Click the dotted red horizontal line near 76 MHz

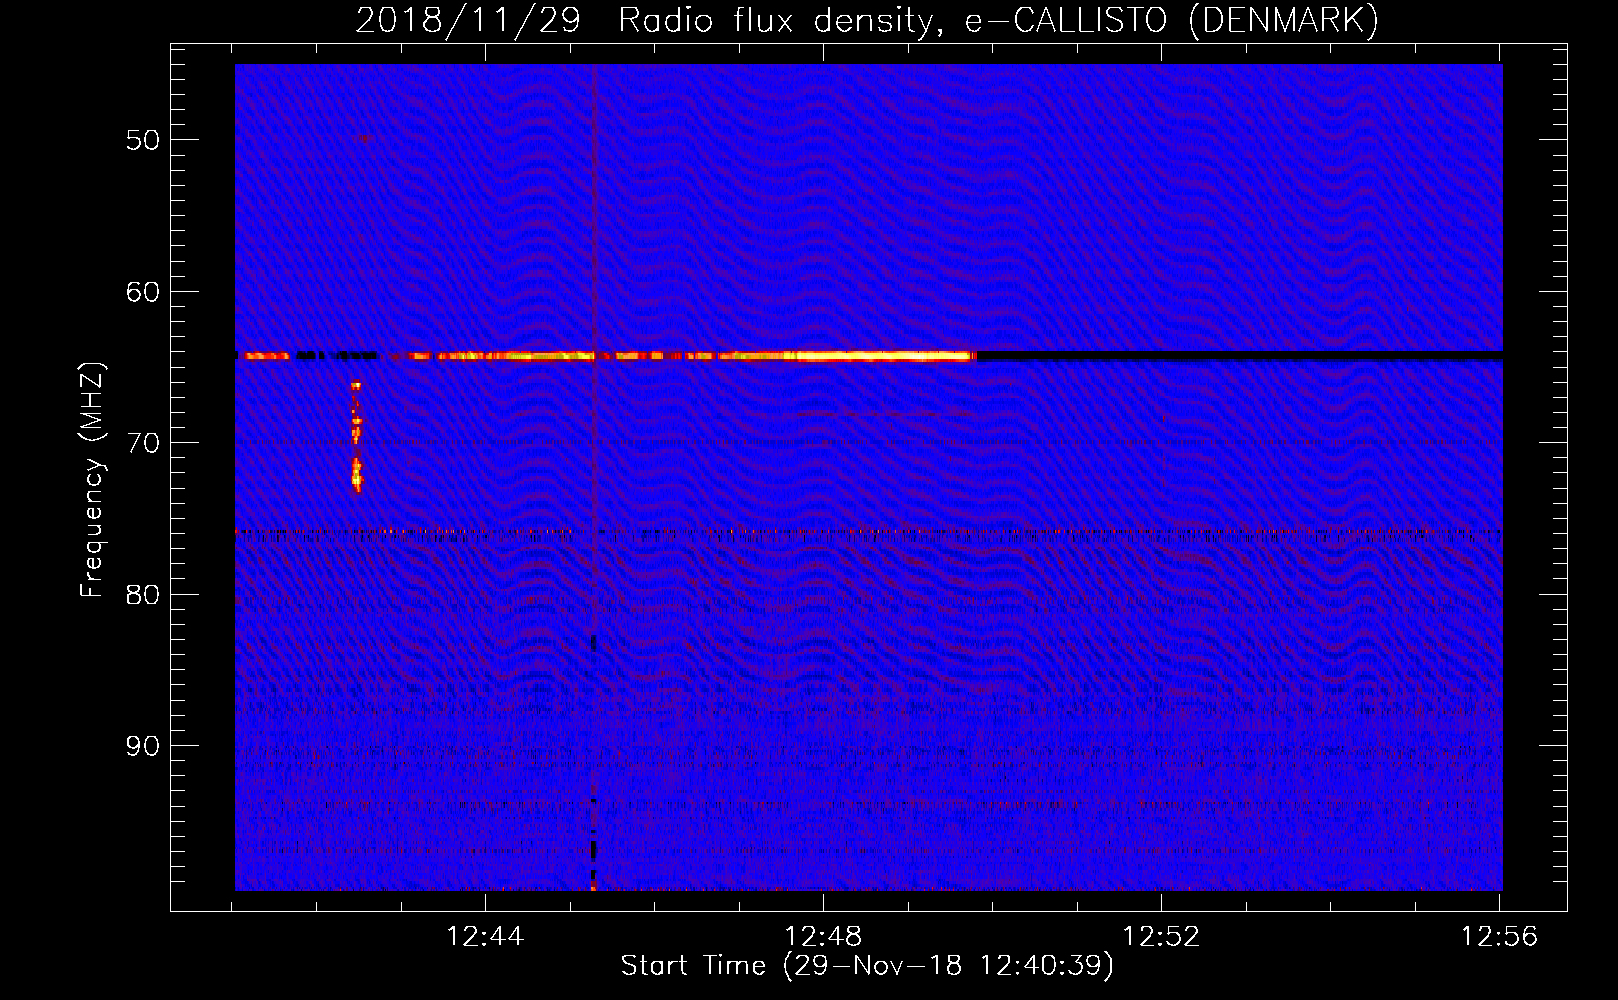[868, 531]
